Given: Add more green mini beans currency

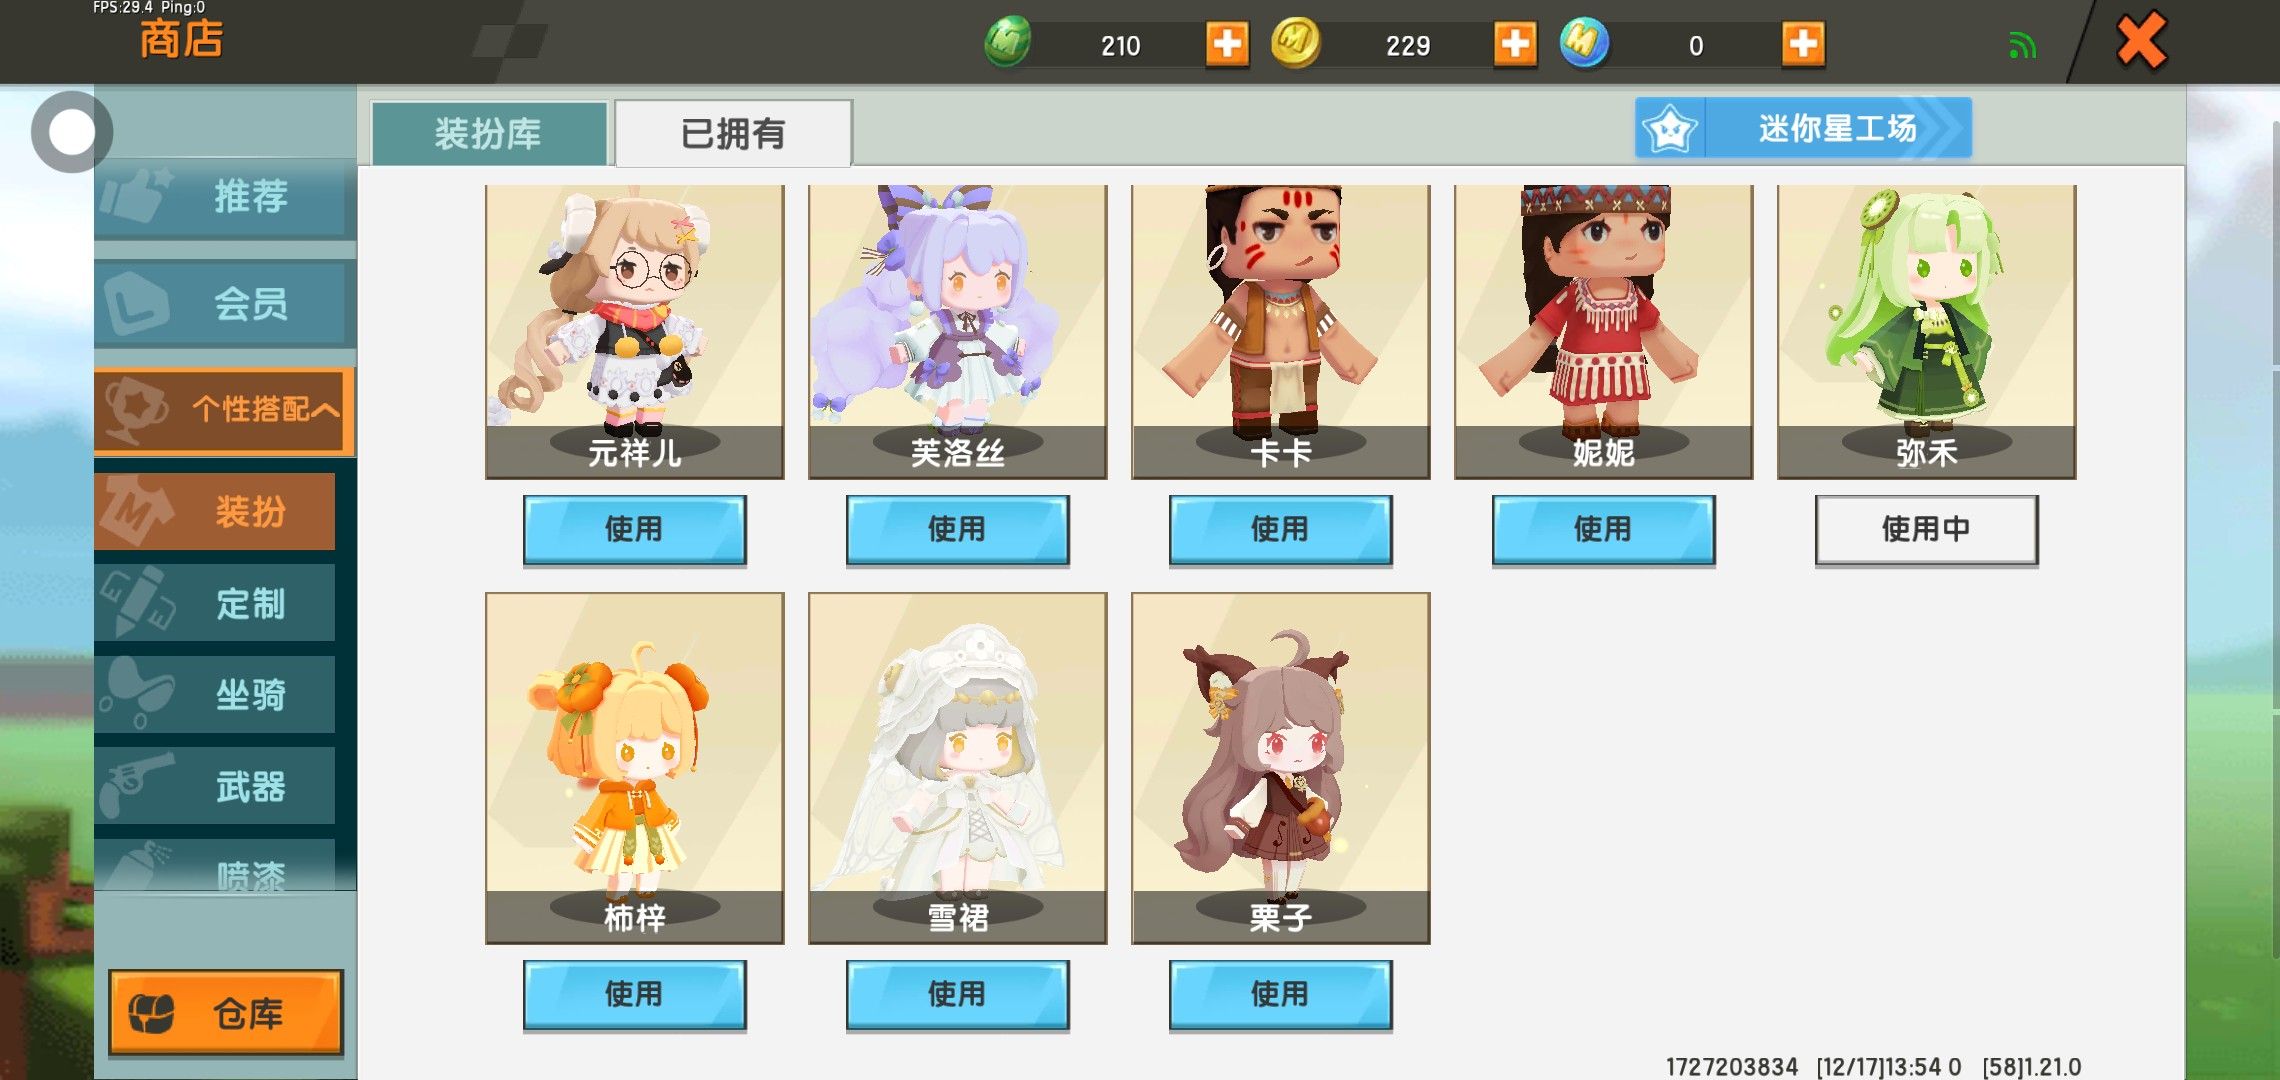Looking at the screenshot, I should (1227, 45).
